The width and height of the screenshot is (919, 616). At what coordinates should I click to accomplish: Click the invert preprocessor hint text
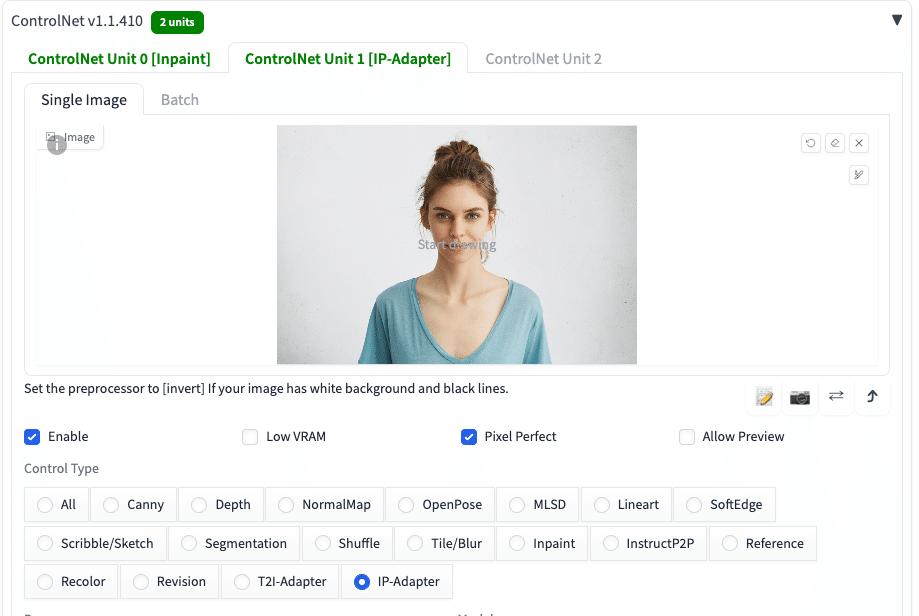[266, 389]
